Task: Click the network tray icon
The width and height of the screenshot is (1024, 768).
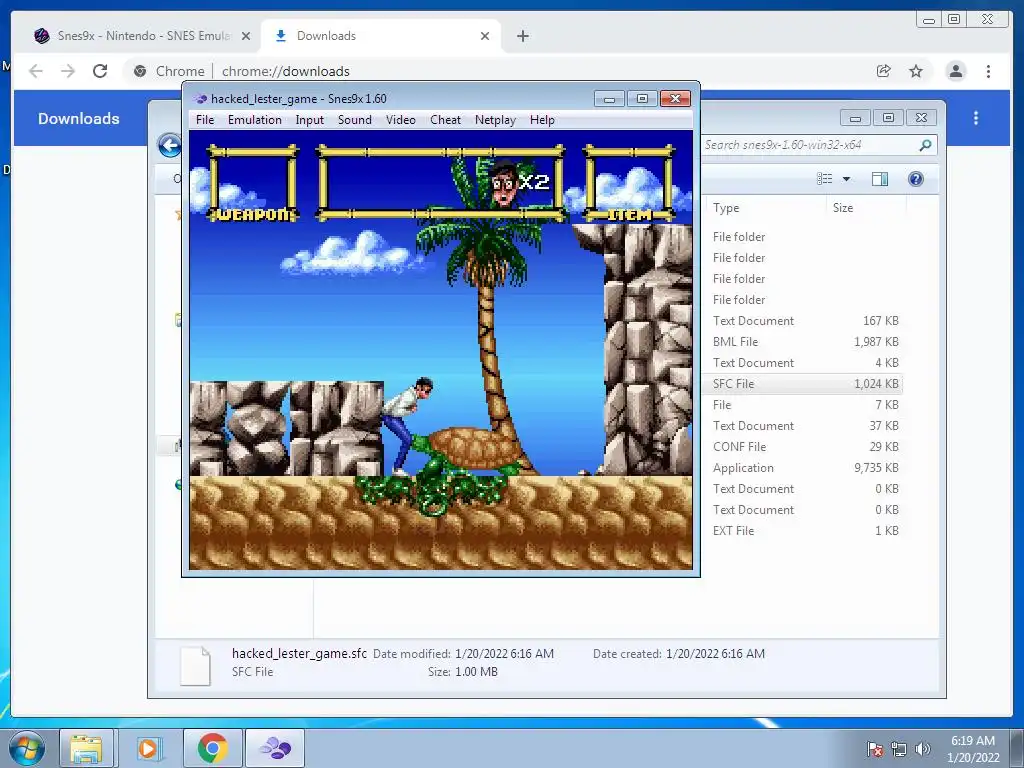Action: tap(899, 749)
